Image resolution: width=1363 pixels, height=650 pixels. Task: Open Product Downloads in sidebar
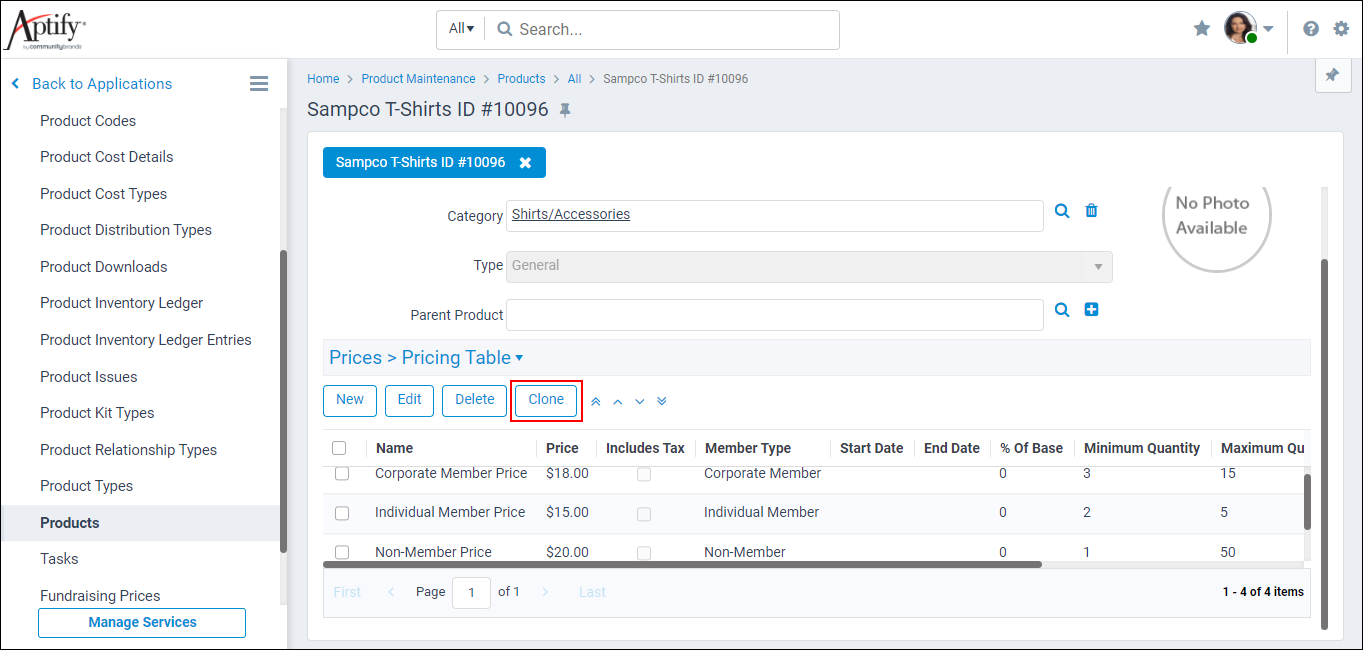[x=104, y=267]
